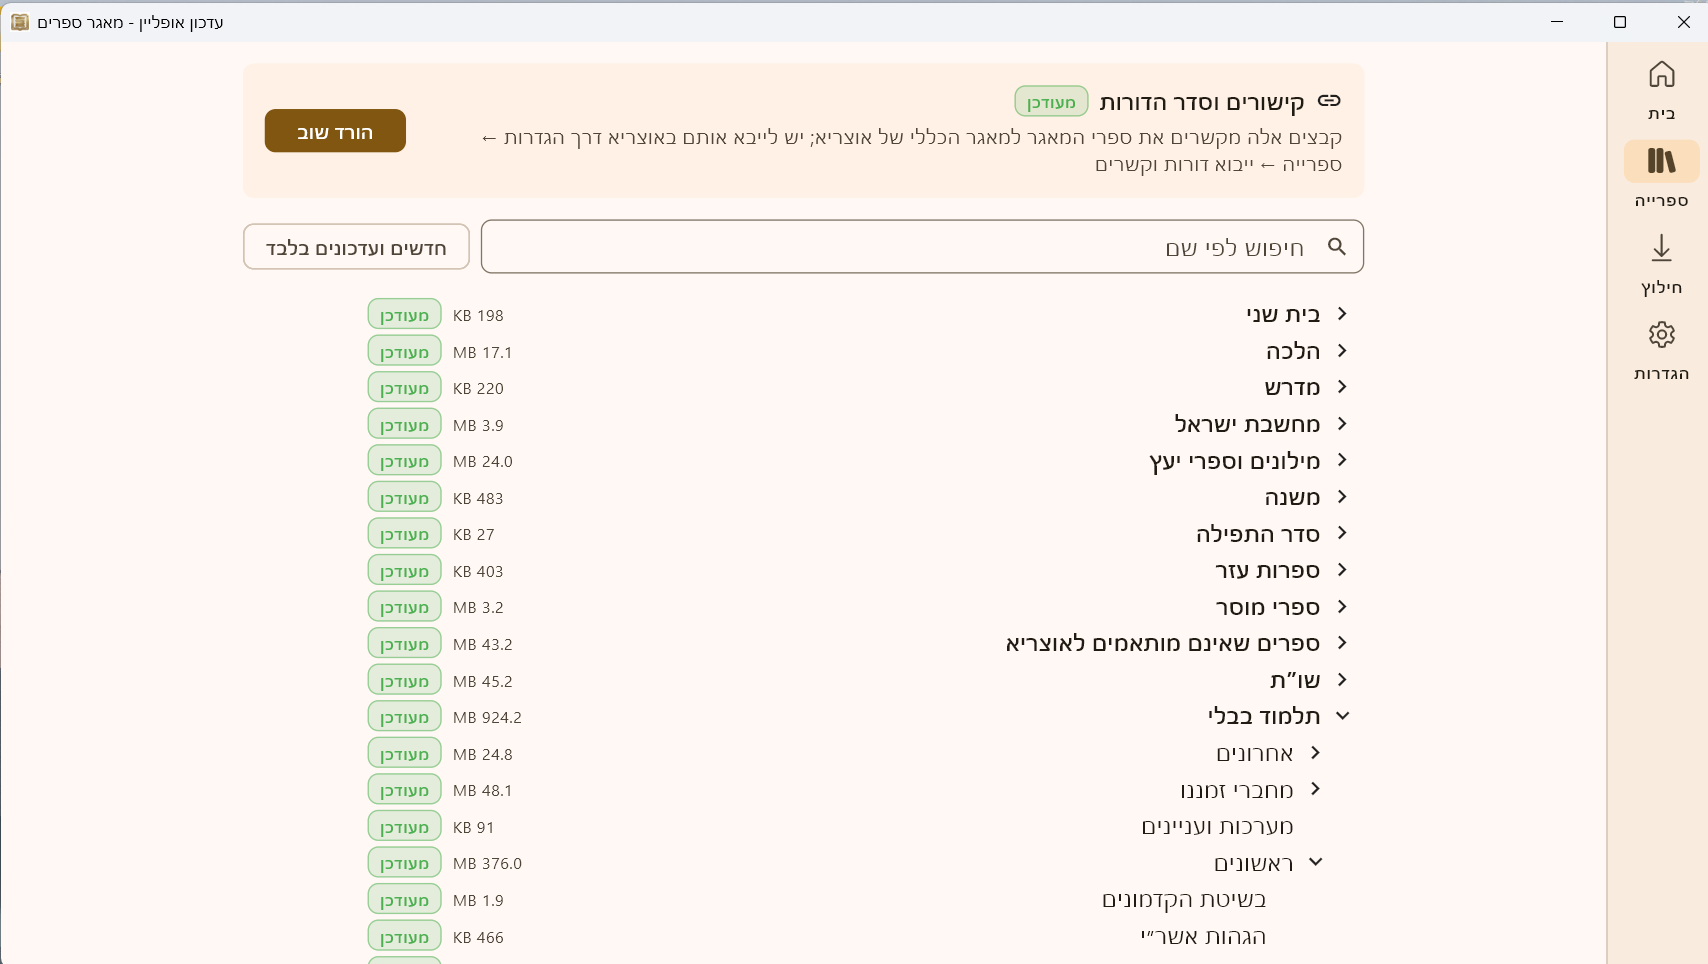Expand the מילונים וספרי יעץ category
The image size is (1708, 964).
point(1342,460)
